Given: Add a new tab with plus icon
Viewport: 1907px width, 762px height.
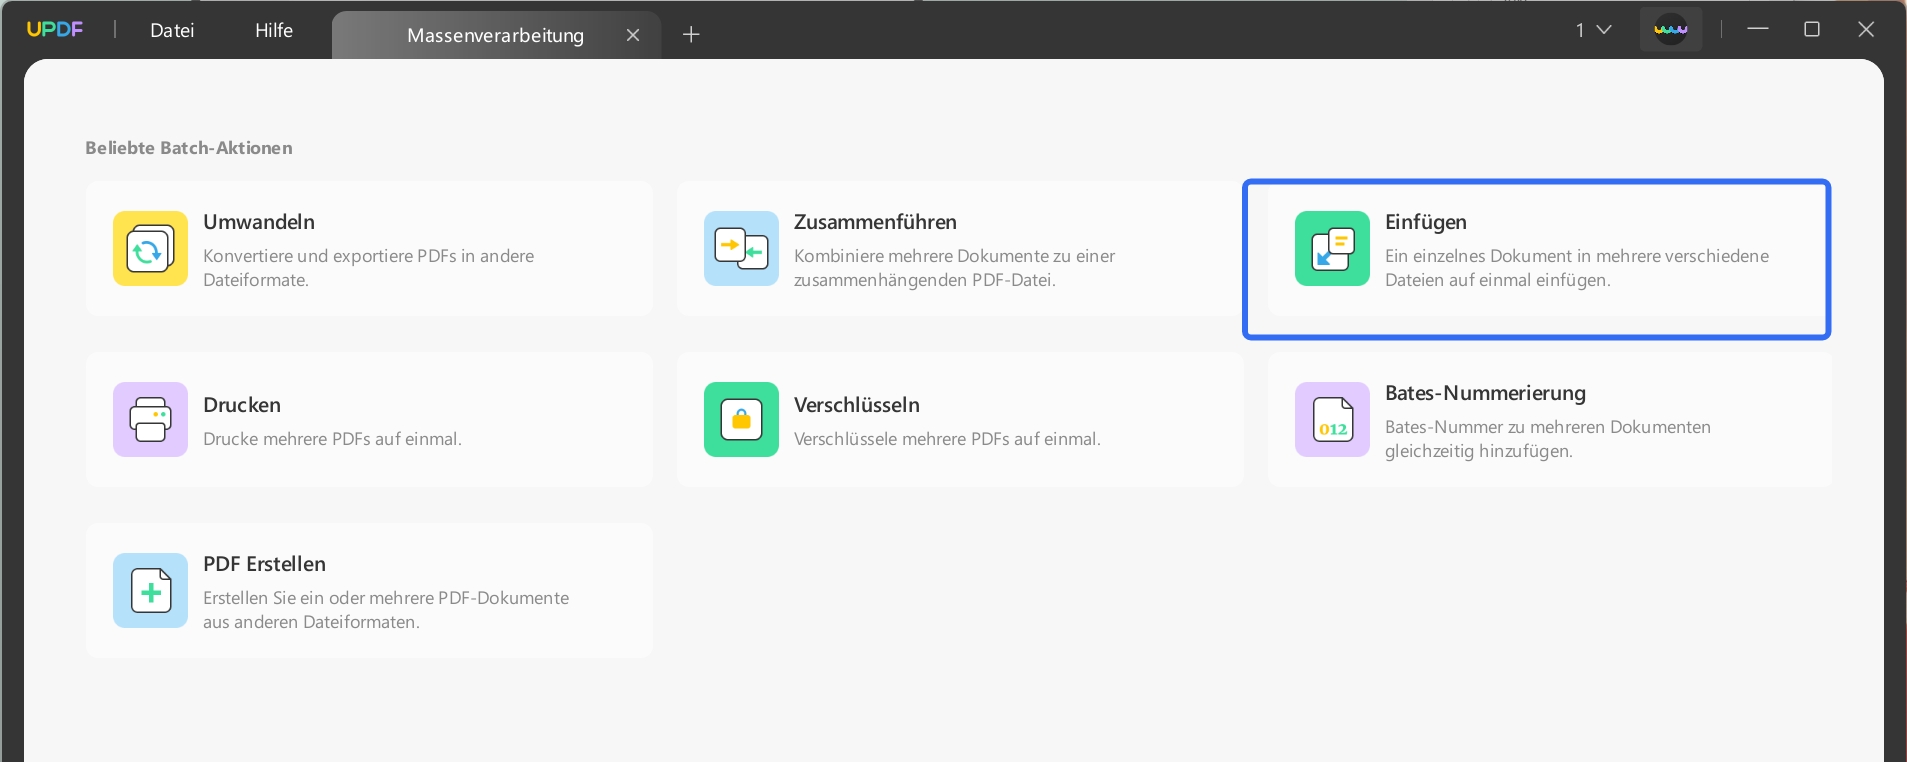Looking at the screenshot, I should (x=691, y=35).
